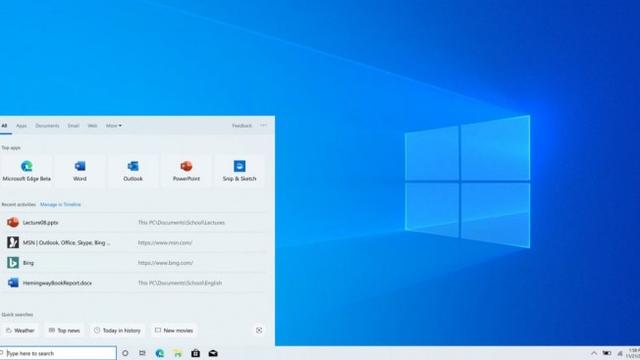Click the https://www.msn.com/ address text
The height and width of the screenshot is (360, 640).
[165, 242]
